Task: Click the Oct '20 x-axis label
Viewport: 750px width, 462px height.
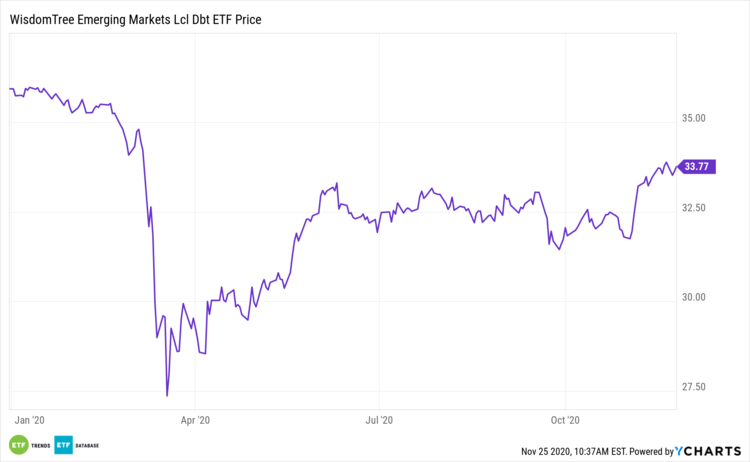Action: click(565, 421)
